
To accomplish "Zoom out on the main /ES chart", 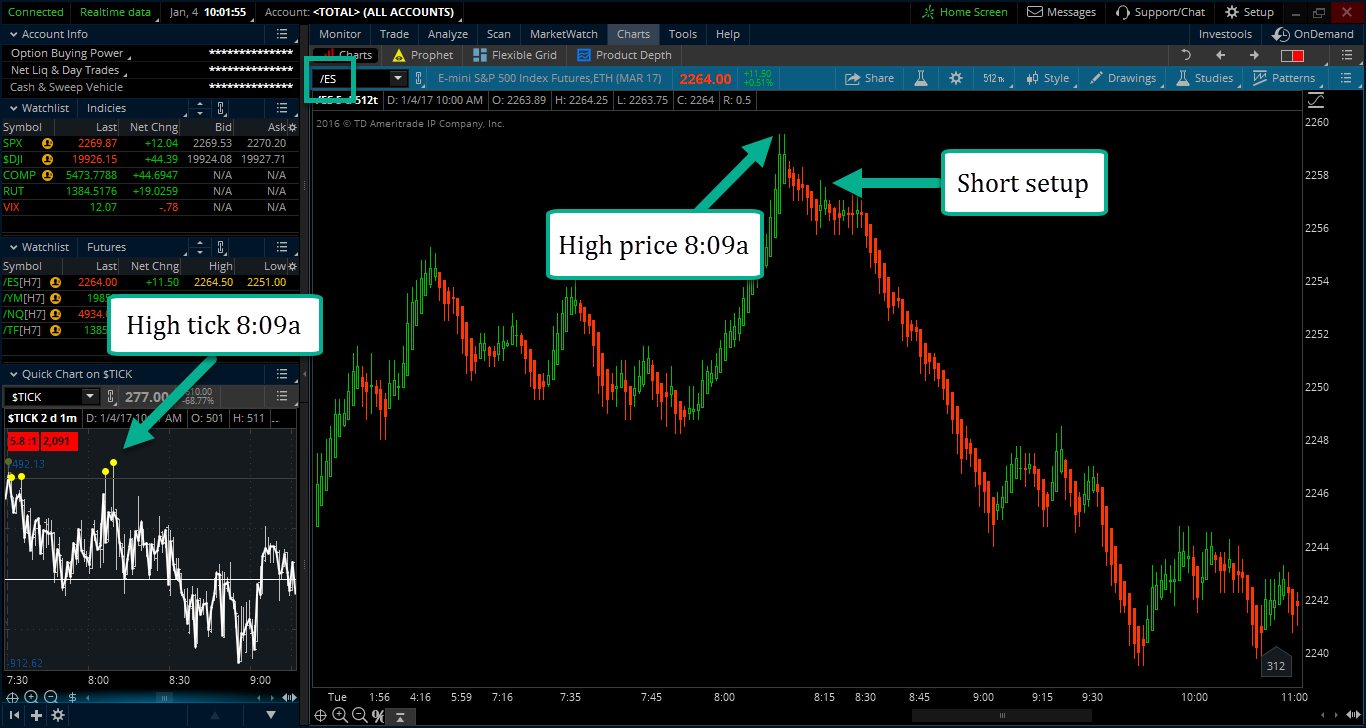I will 359,715.
